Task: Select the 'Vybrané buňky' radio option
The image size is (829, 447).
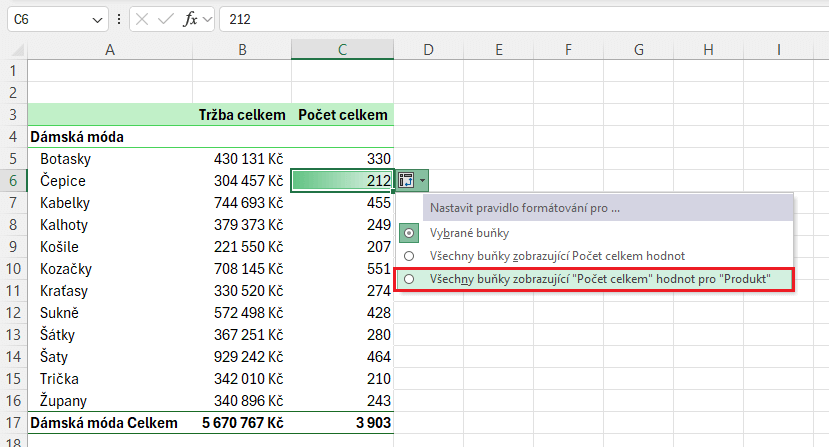Action: pos(408,232)
